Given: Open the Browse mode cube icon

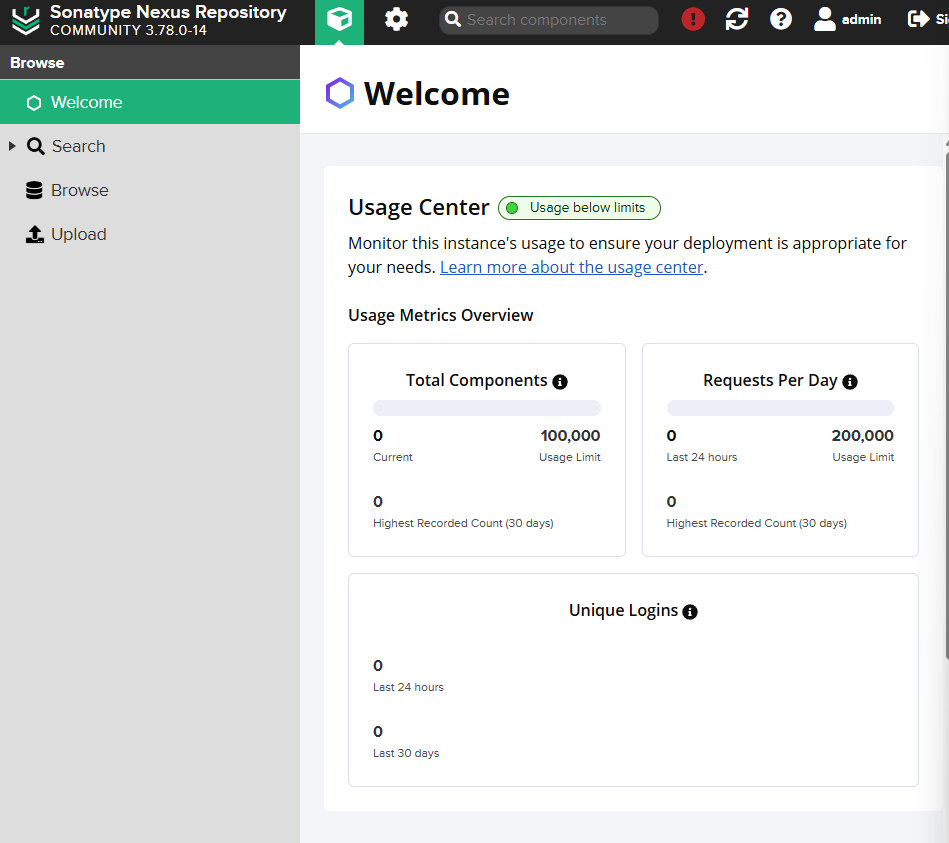Looking at the screenshot, I should pos(339,20).
